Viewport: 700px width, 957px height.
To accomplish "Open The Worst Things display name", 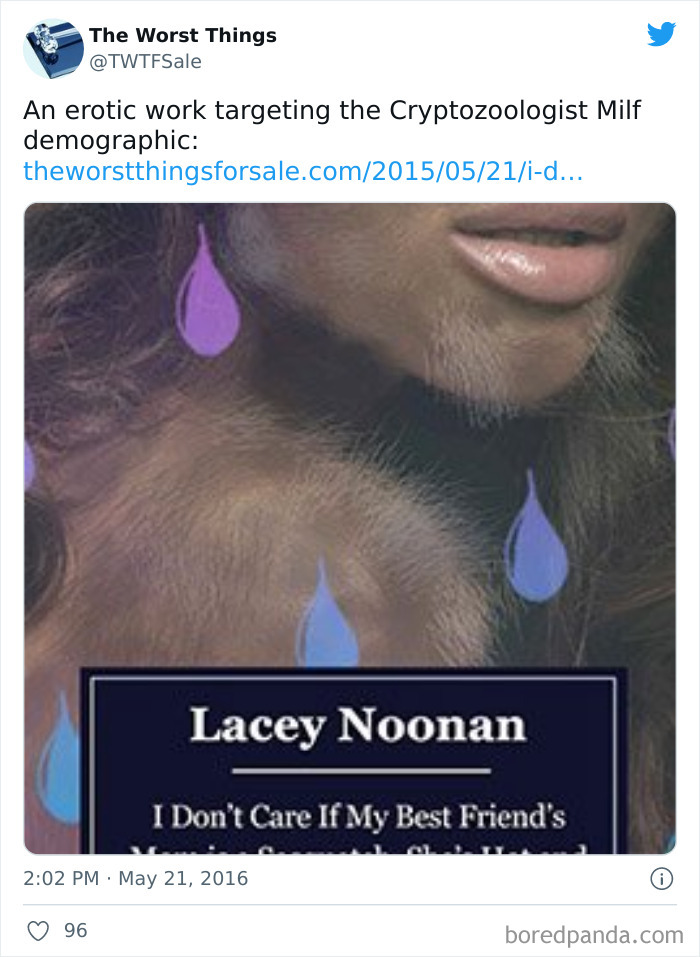I will 183,35.
